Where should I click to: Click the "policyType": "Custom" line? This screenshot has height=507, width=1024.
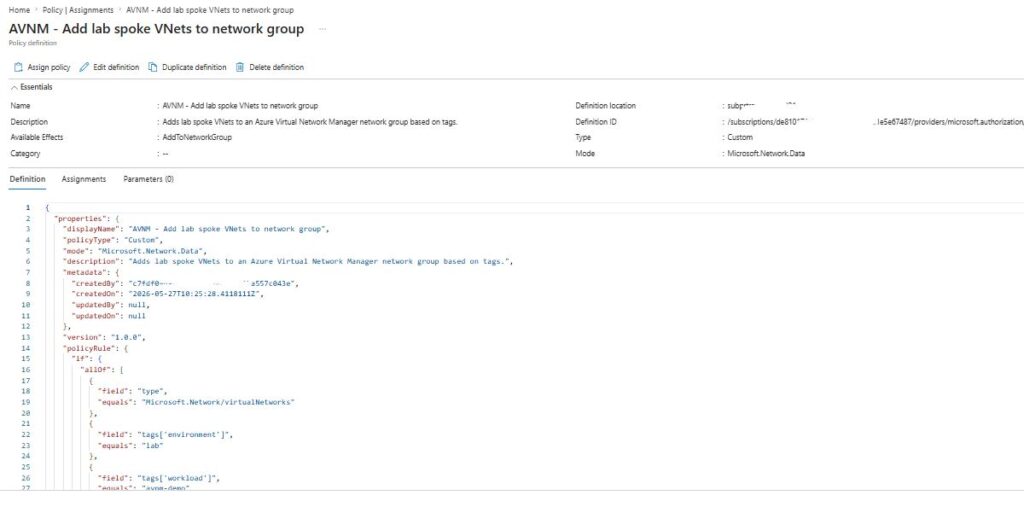click(113, 240)
